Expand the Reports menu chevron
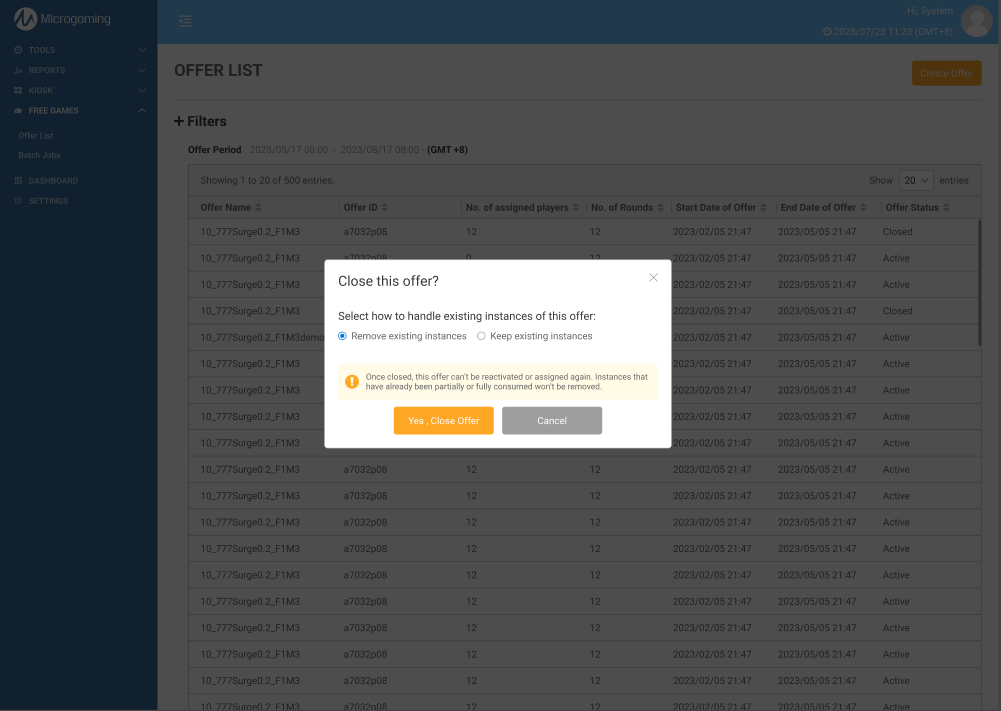The image size is (1001, 711). point(141,70)
